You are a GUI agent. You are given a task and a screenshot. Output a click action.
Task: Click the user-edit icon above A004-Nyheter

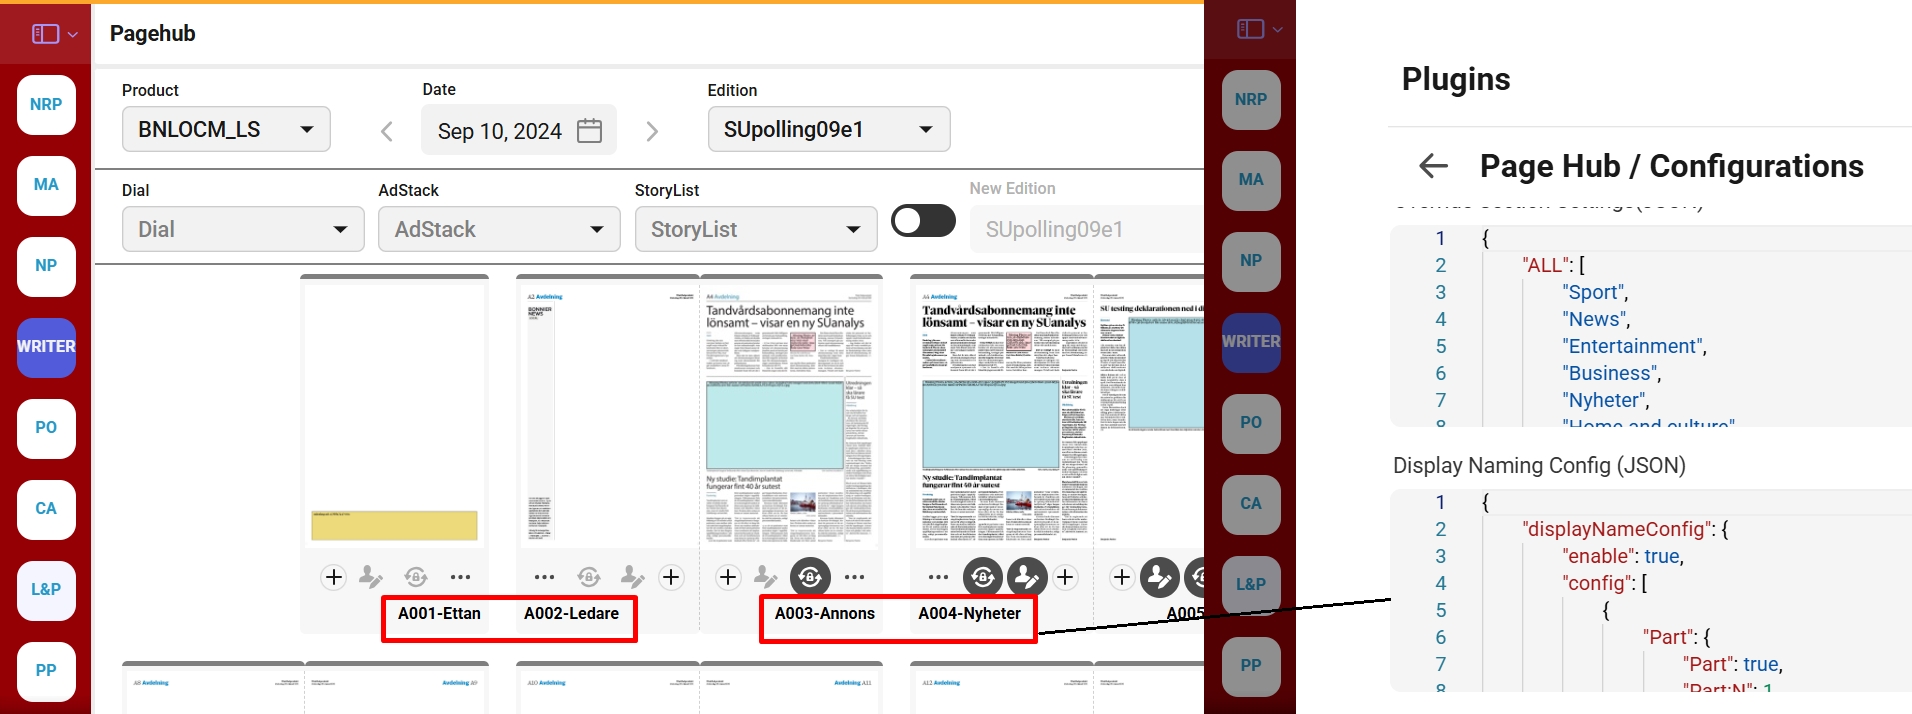click(1026, 577)
